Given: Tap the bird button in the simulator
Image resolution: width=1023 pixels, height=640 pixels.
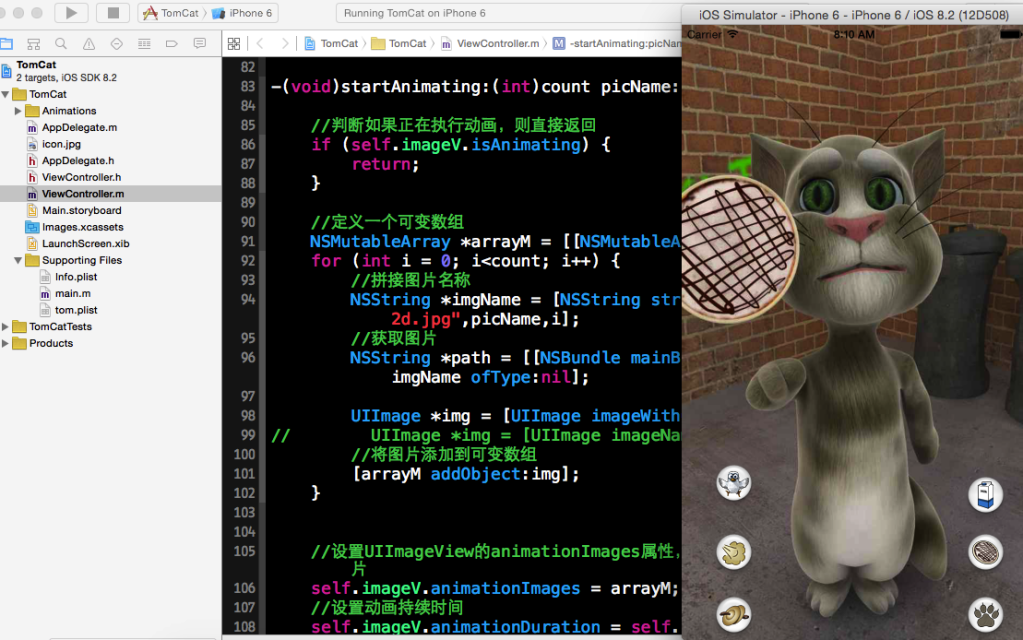Looking at the screenshot, I should (734, 484).
